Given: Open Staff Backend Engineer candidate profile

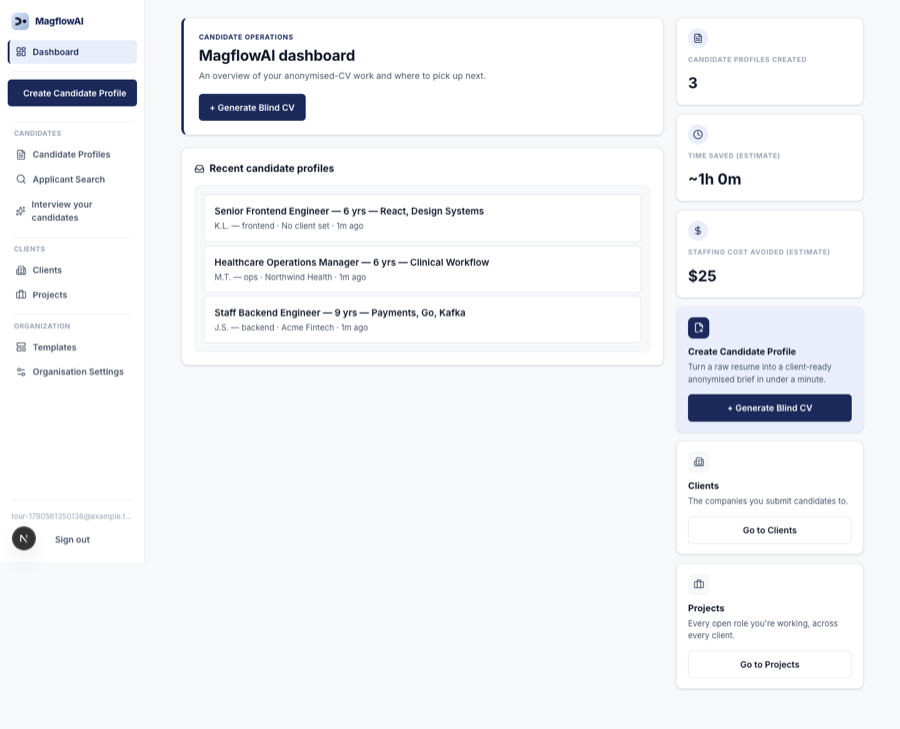Looking at the screenshot, I should pyautogui.click(x=422, y=320).
